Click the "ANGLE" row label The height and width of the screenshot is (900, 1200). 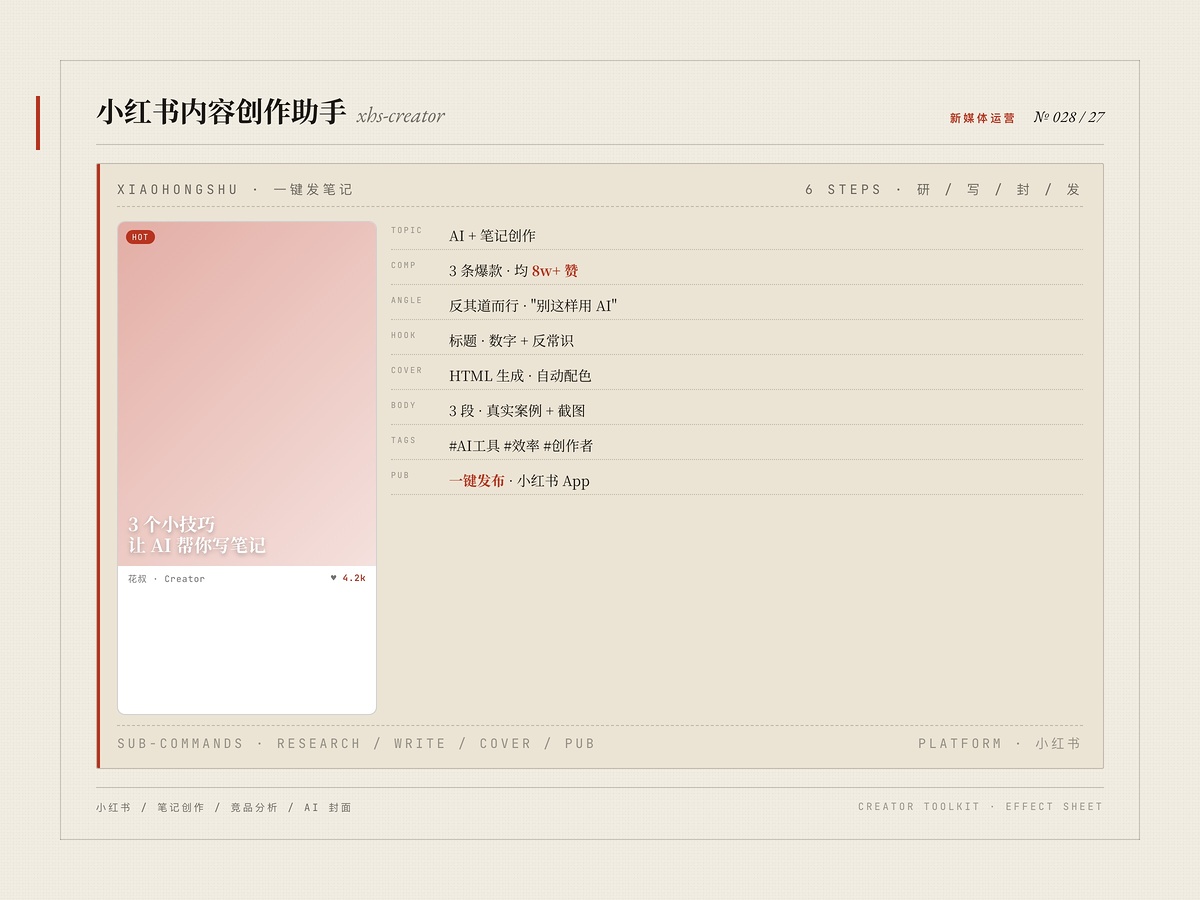point(406,301)
